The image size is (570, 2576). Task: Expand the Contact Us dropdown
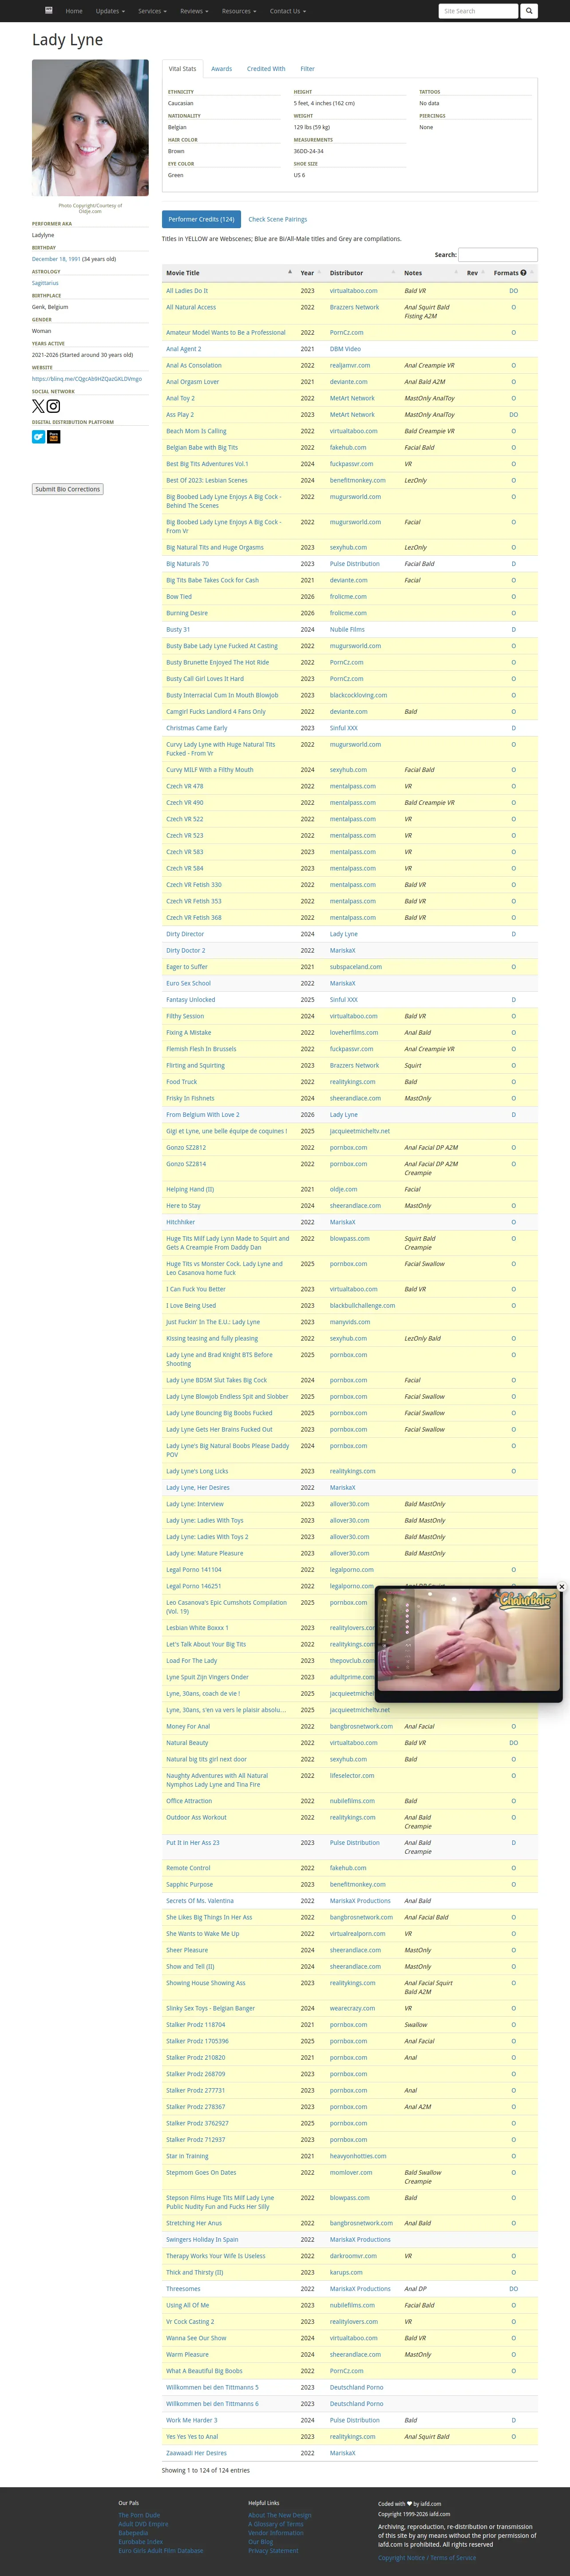pyautogui.click(x=287, y=11)
